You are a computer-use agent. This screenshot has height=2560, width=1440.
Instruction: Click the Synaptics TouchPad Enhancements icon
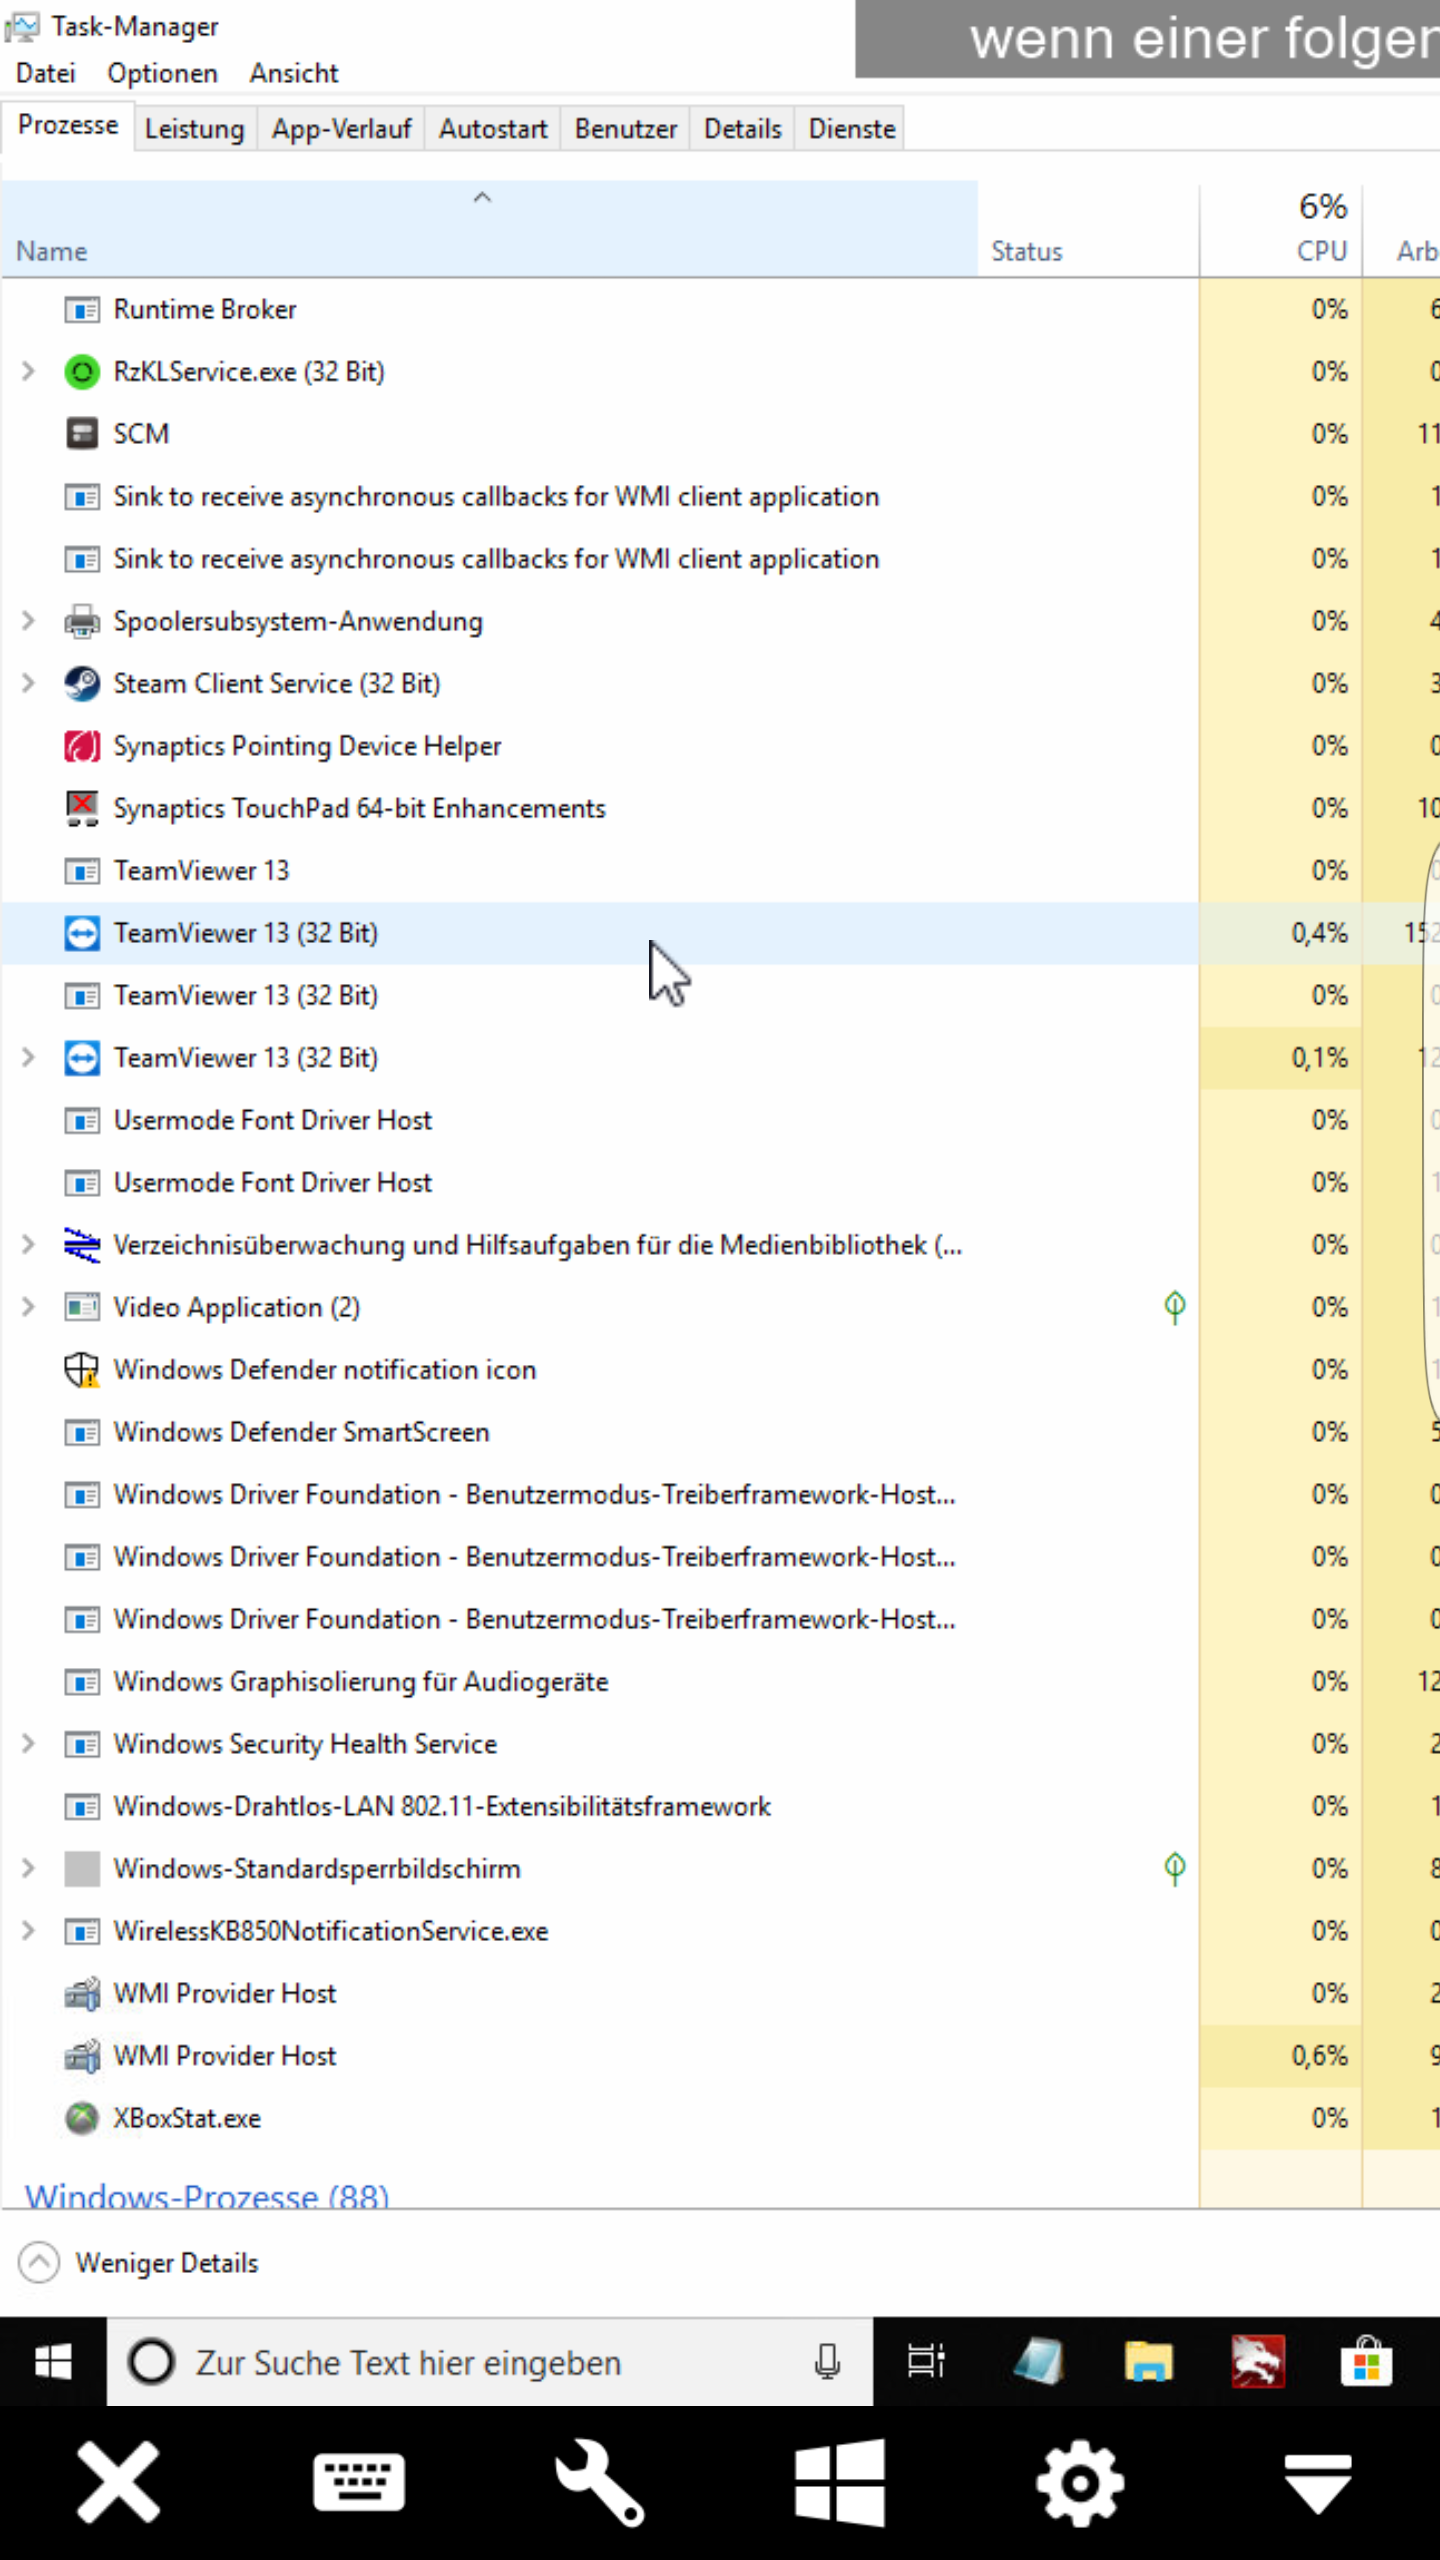click(82, 808)
